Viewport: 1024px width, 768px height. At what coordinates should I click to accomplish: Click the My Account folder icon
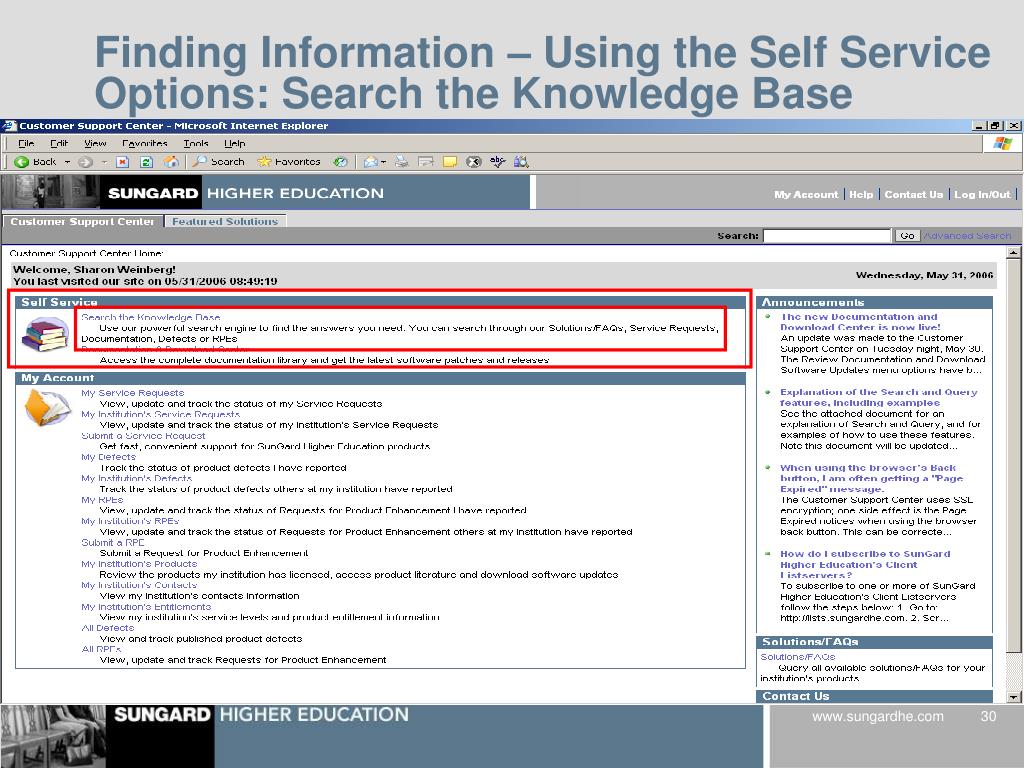(47, 408)
